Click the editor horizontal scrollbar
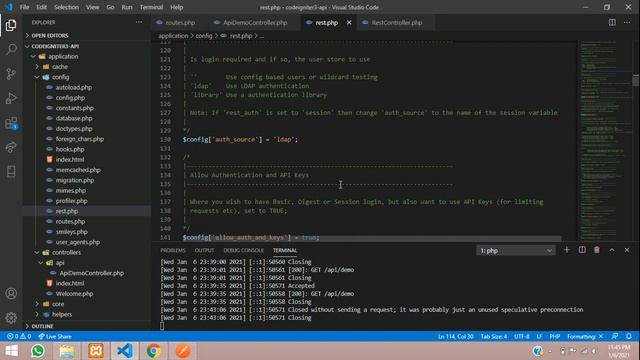640x360 pixels. (x=372, y=238)
